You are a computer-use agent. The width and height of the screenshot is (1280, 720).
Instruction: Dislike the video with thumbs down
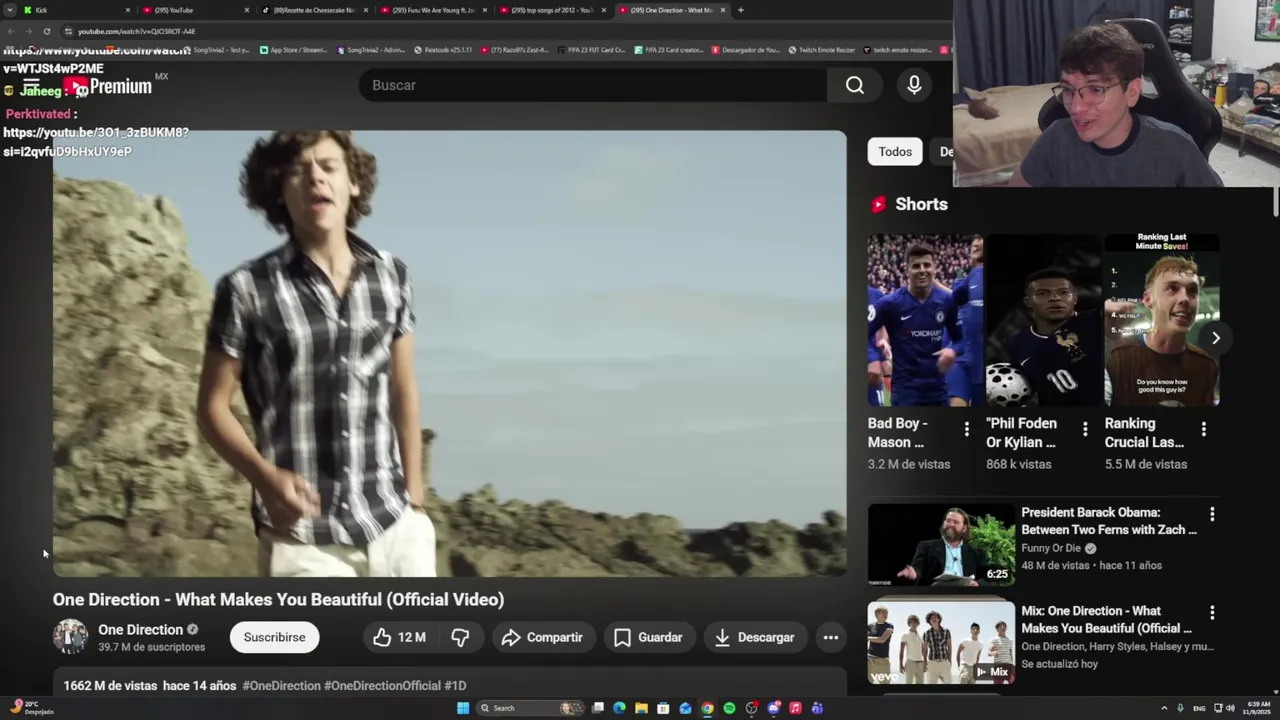click(x=460, y=637)
